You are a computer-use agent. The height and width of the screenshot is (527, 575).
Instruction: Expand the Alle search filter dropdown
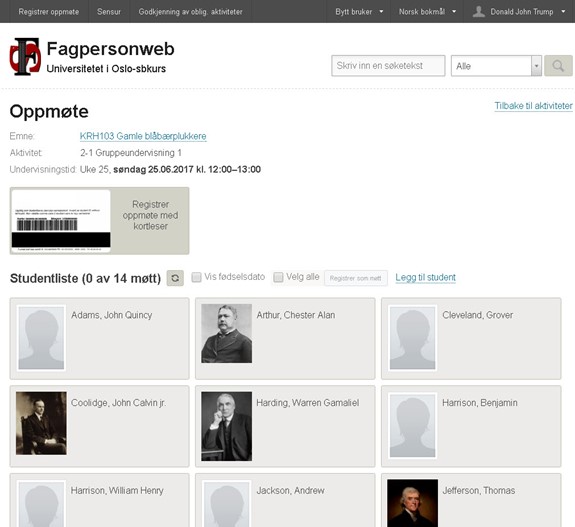tap(496, 66)
